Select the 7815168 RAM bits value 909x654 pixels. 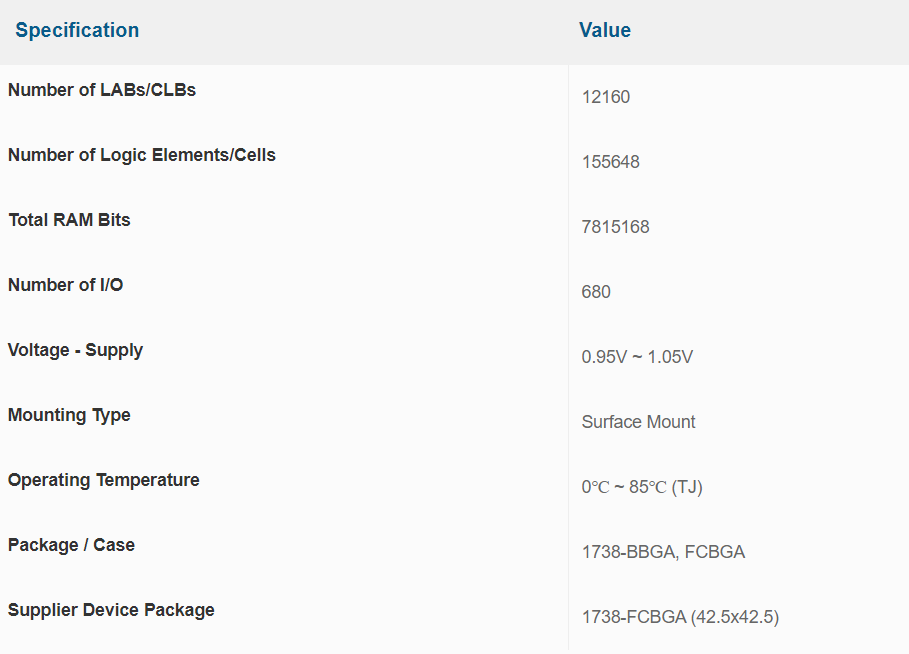coord(615,227)
